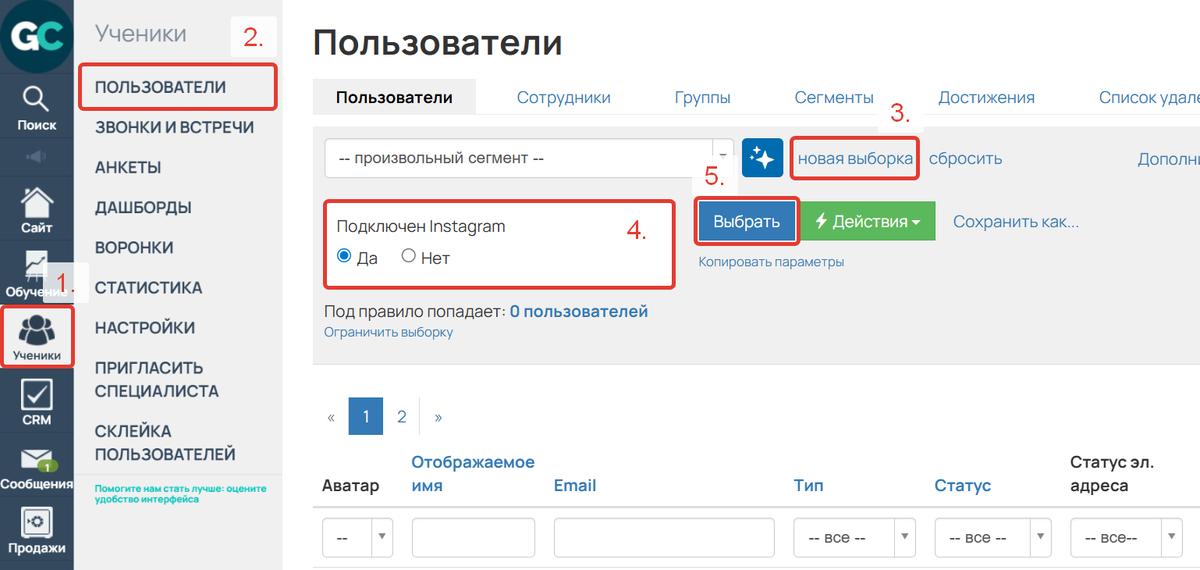Open СТАТИСТИКА menu item
Screen dimensions: 1200x570
tap(148, 287)
